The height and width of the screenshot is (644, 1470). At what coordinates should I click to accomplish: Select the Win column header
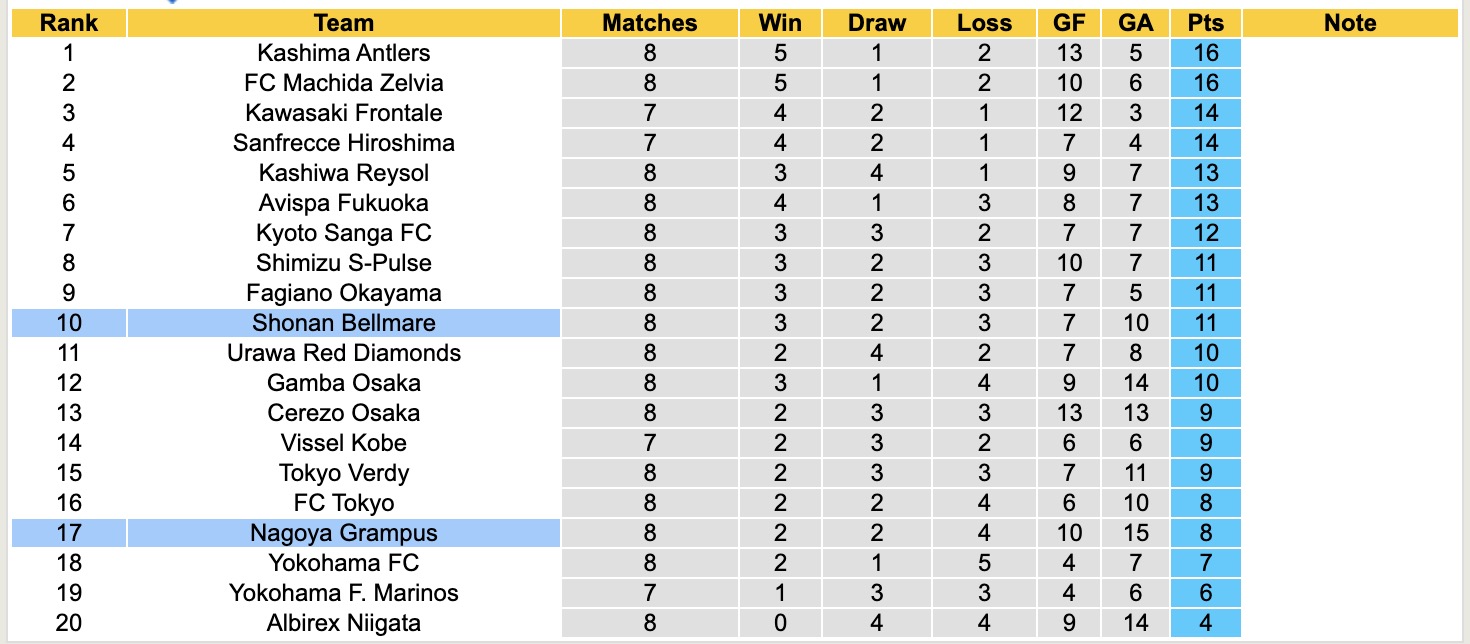[x=780, y=23]
